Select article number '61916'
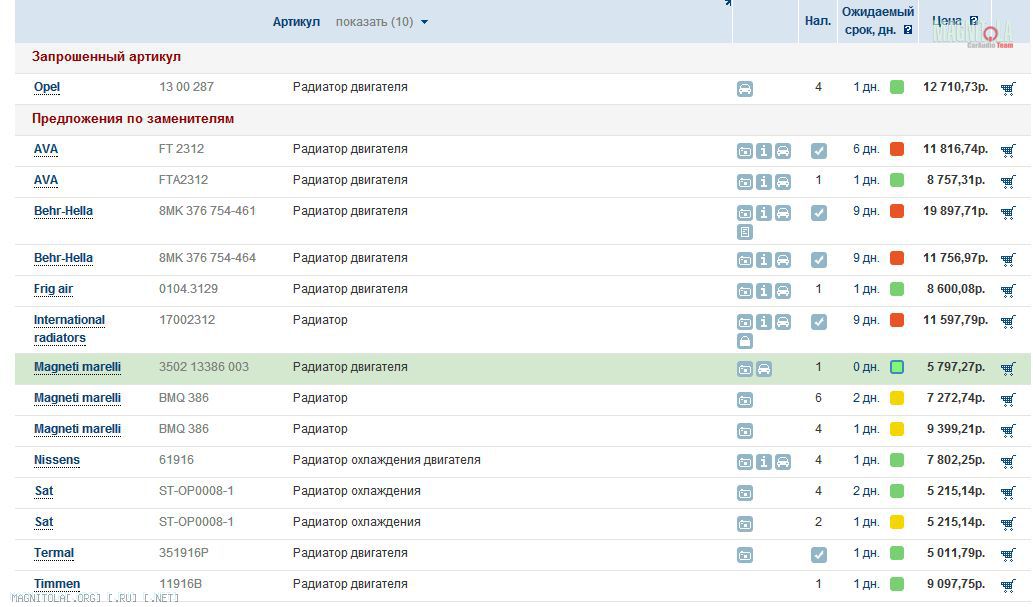The height and width of the screenshot is (607, 1033). (176, 460)
